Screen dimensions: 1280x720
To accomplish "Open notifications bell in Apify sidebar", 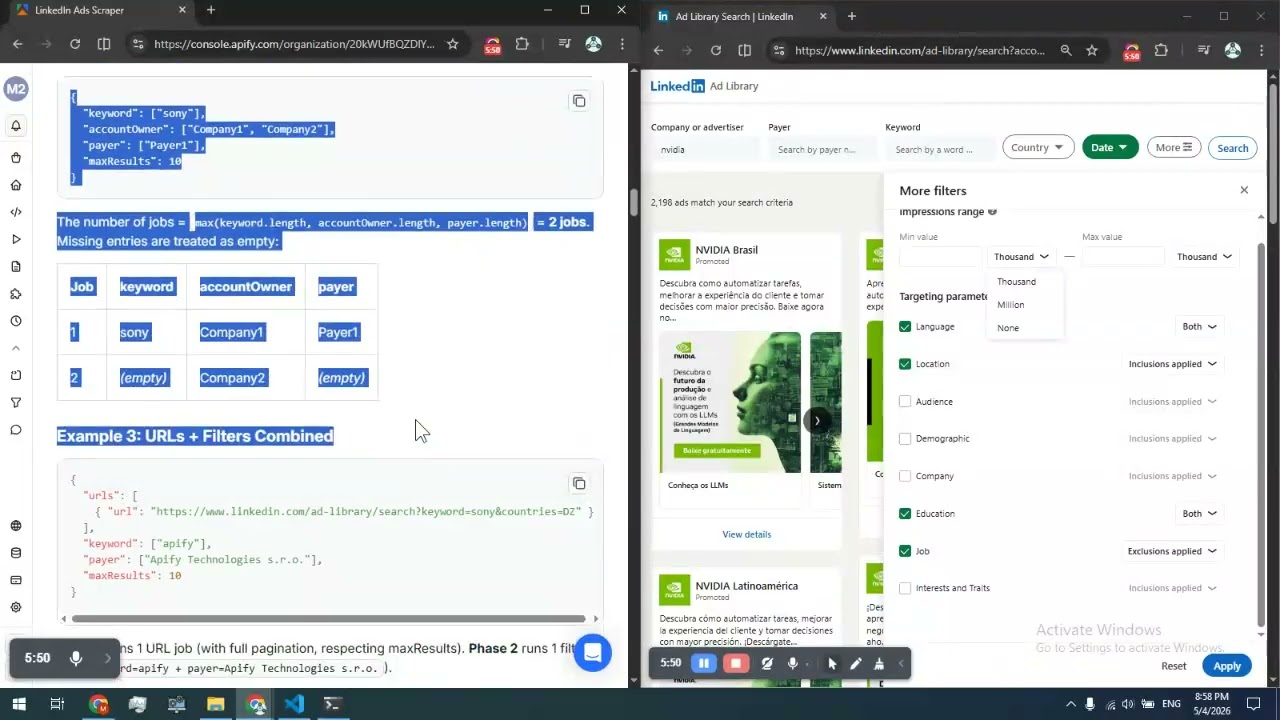I will click(x=16, y=126).
